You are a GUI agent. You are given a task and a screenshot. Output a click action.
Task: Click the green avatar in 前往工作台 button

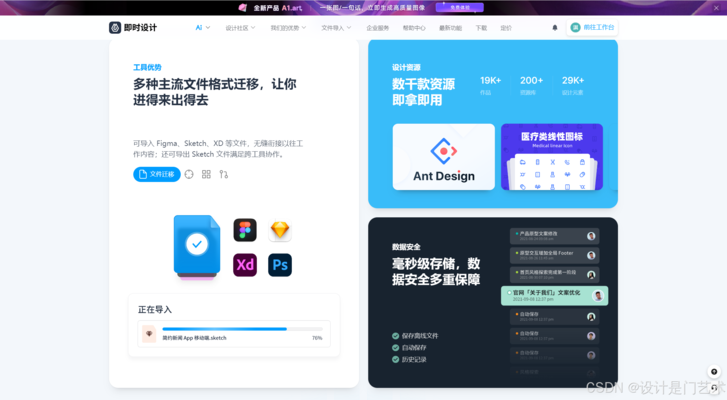(x=575, y=28)
